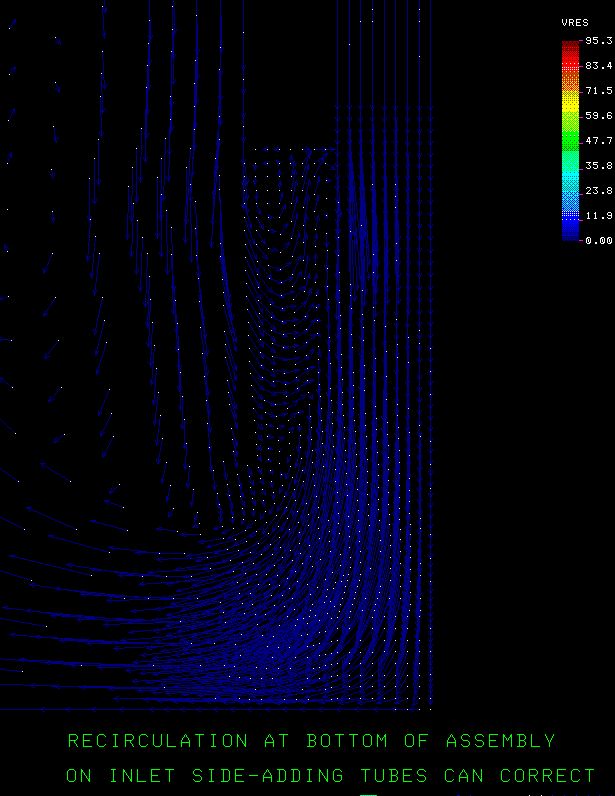Click the caption line starting 'RECIRCULATION AT BOTTOM'
This screenshot has width=615, height=796.
(x=311, y=741)
